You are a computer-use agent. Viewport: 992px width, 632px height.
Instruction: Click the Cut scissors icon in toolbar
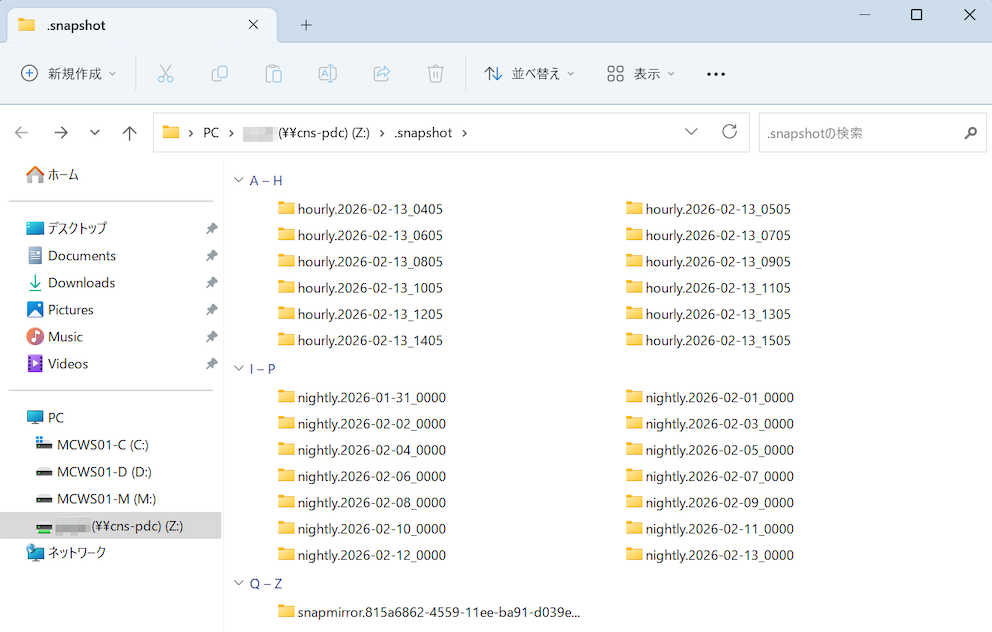point(166,74)
